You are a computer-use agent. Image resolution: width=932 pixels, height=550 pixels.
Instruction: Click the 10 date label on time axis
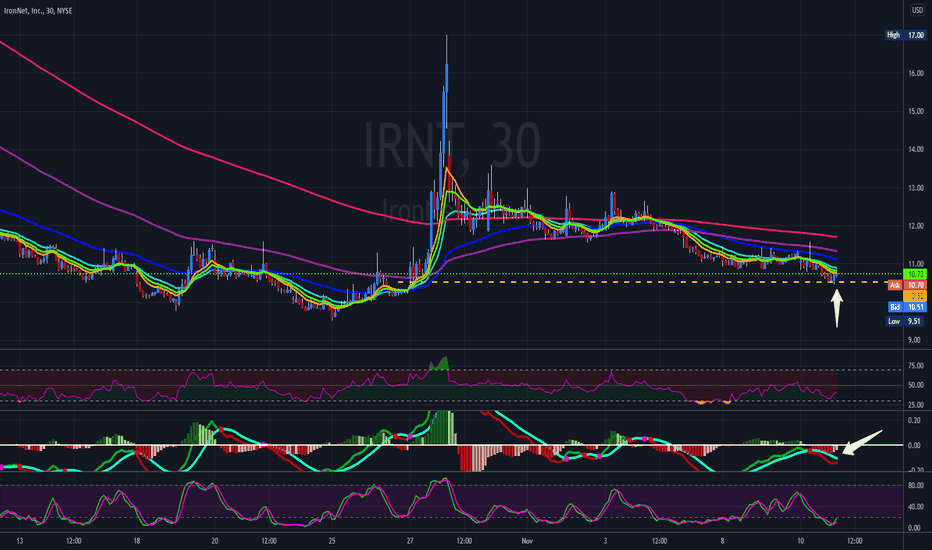(801, 541)
